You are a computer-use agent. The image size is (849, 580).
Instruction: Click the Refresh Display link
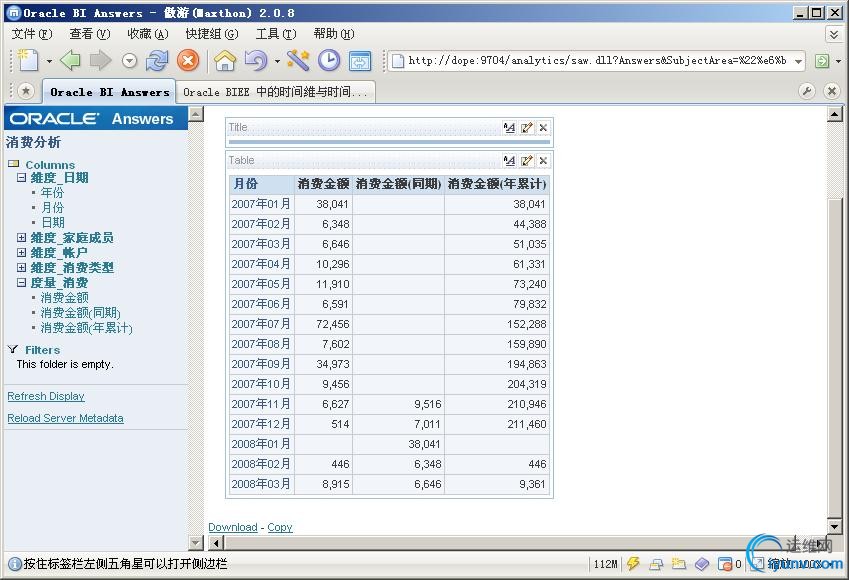pos(46,396)
